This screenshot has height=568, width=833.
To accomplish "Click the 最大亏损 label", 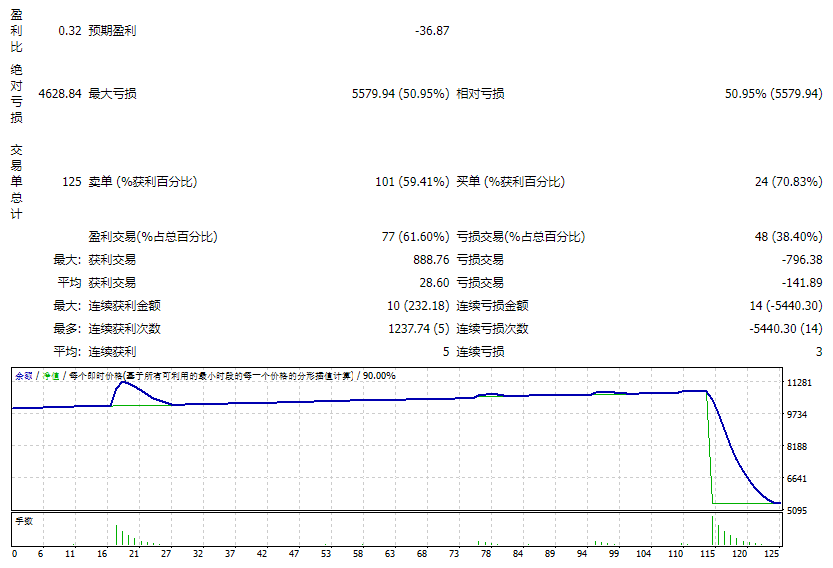I will pyautogui.click(x=112, y=94).
